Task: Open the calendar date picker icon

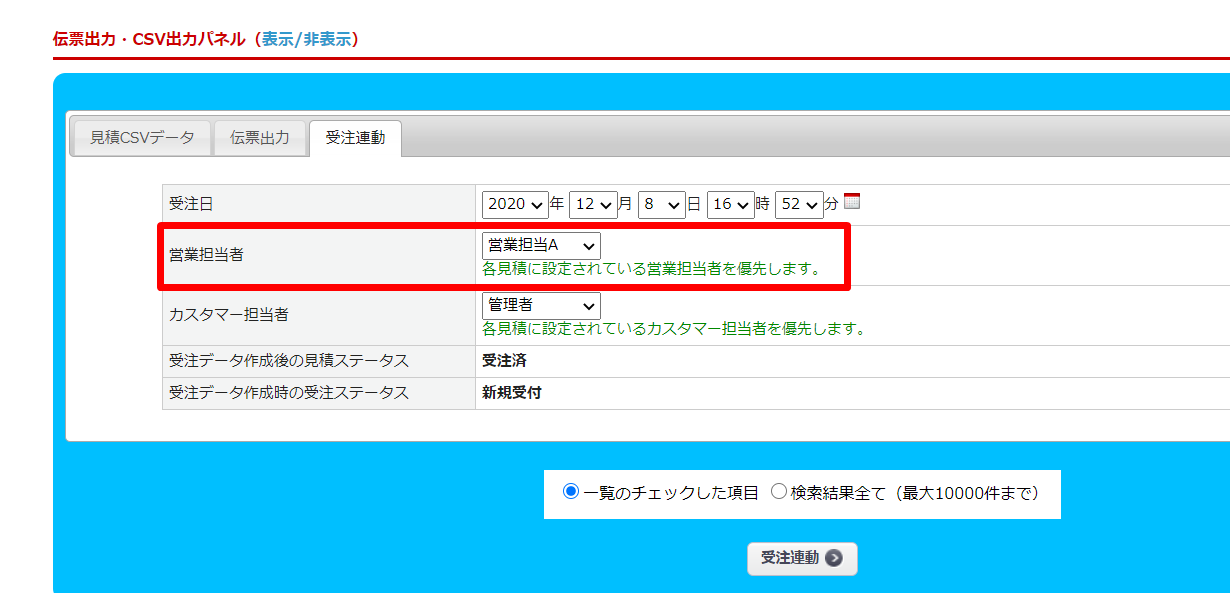Action: coord(852,201)
